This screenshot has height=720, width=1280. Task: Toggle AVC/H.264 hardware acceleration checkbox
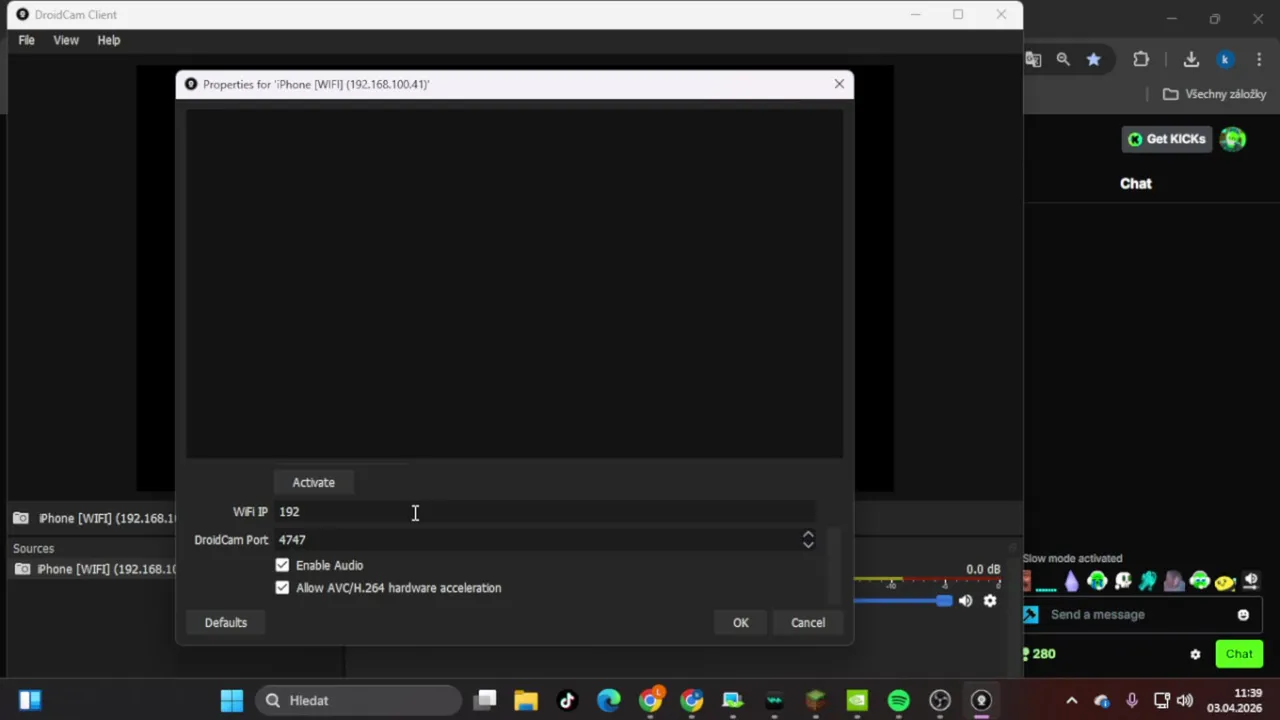282,588
